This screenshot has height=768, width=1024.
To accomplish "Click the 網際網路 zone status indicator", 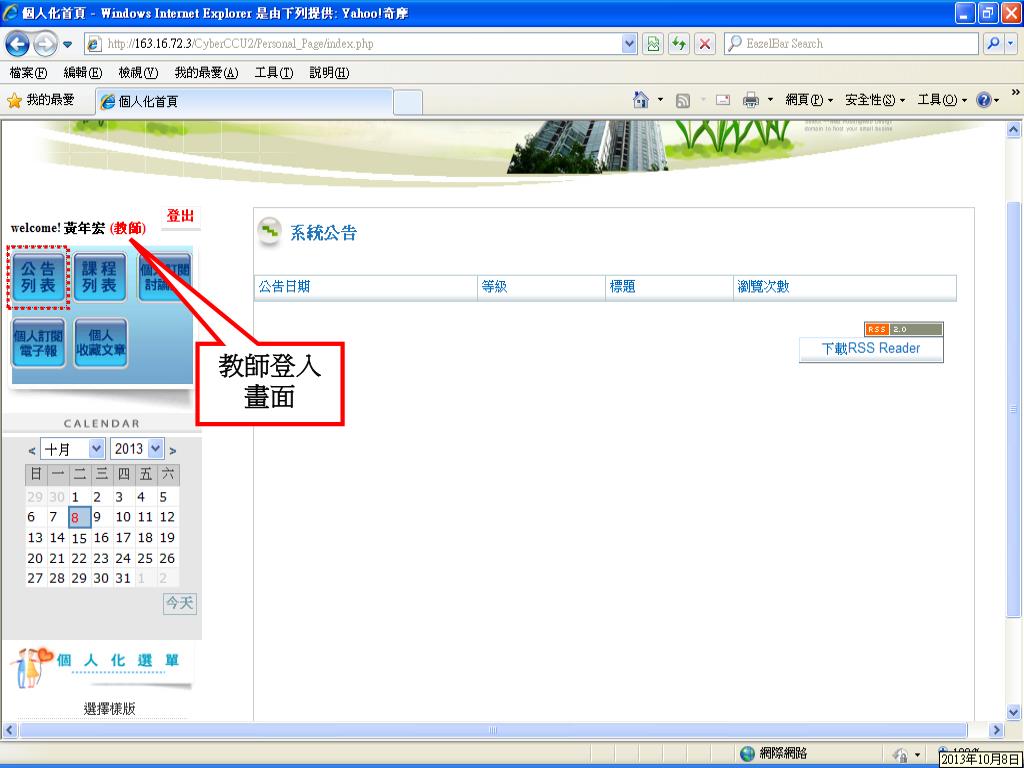I will click(x=775, y=754).
